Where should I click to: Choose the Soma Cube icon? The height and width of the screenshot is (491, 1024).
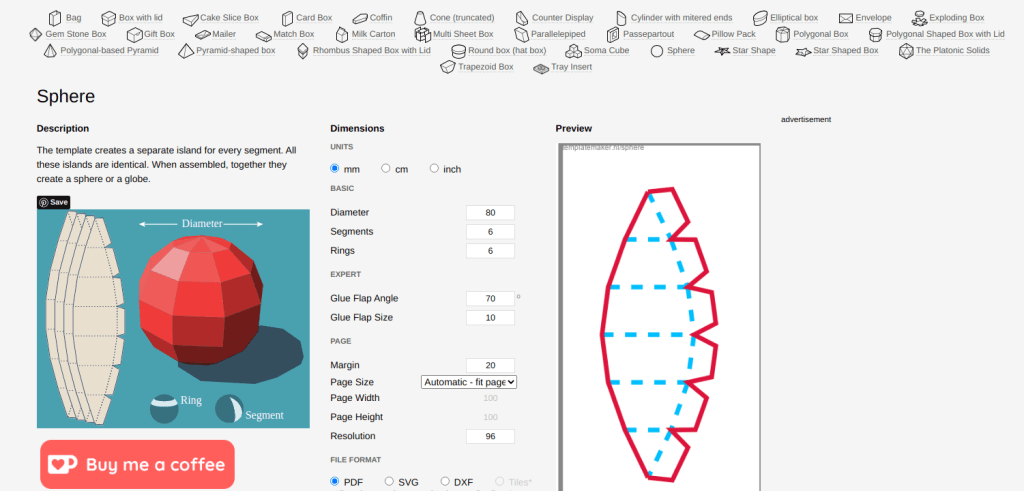(574, 50)
